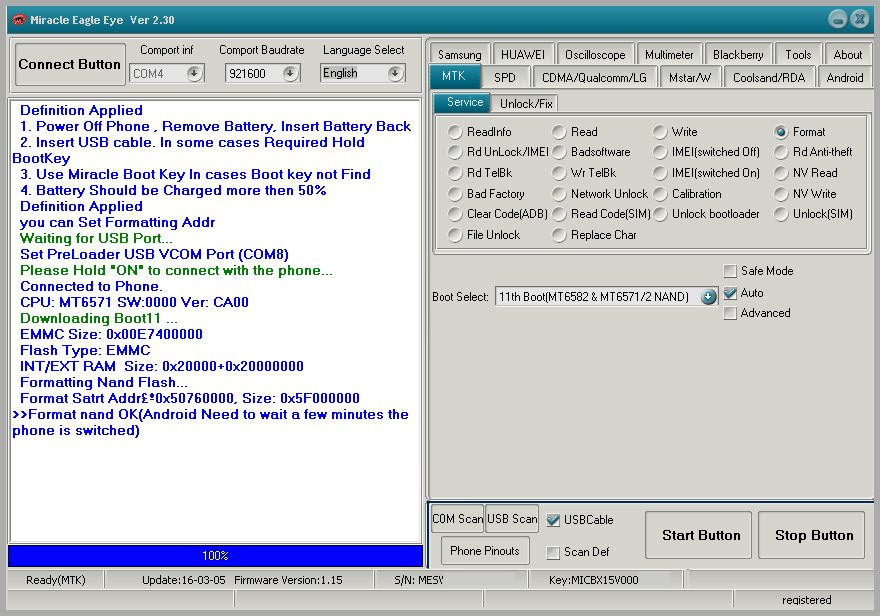
Task: Click the Connect Button
Action: [70, 65]
